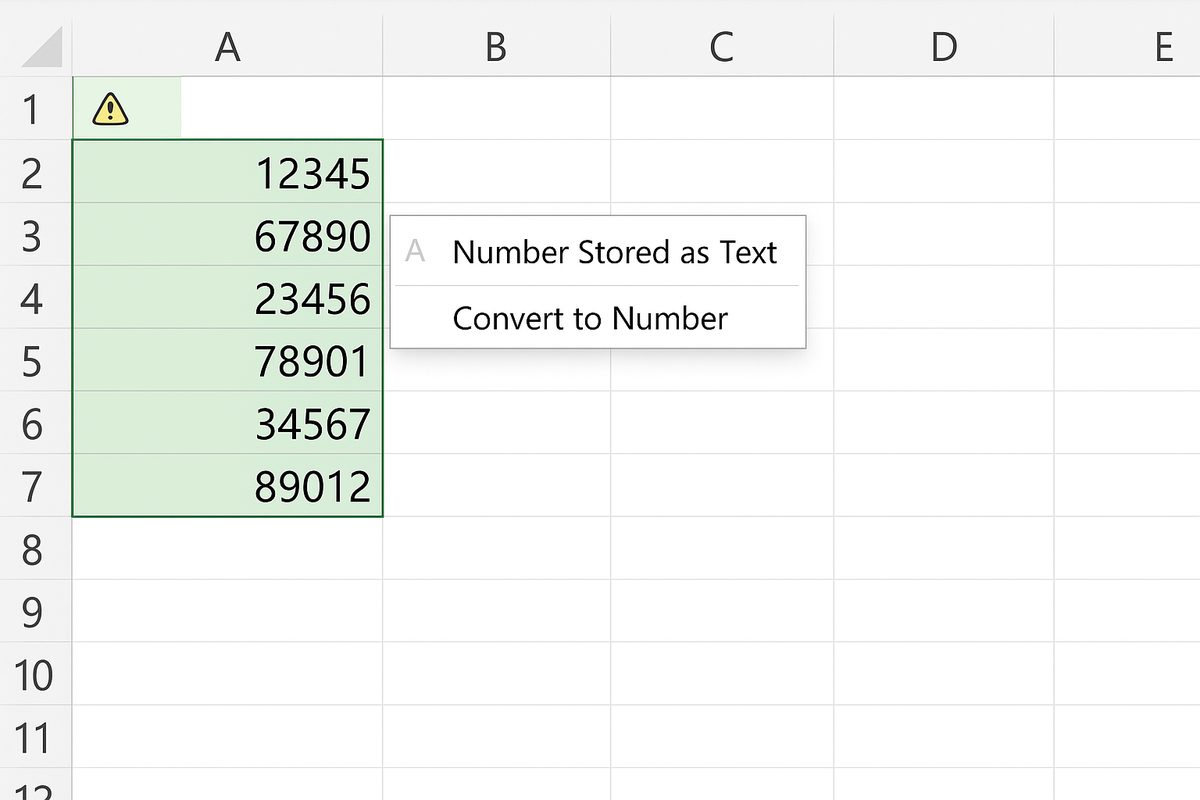
Task: Click the yellow warning error indicator icon
Action: pyautogui.click(x=110, y=109)
